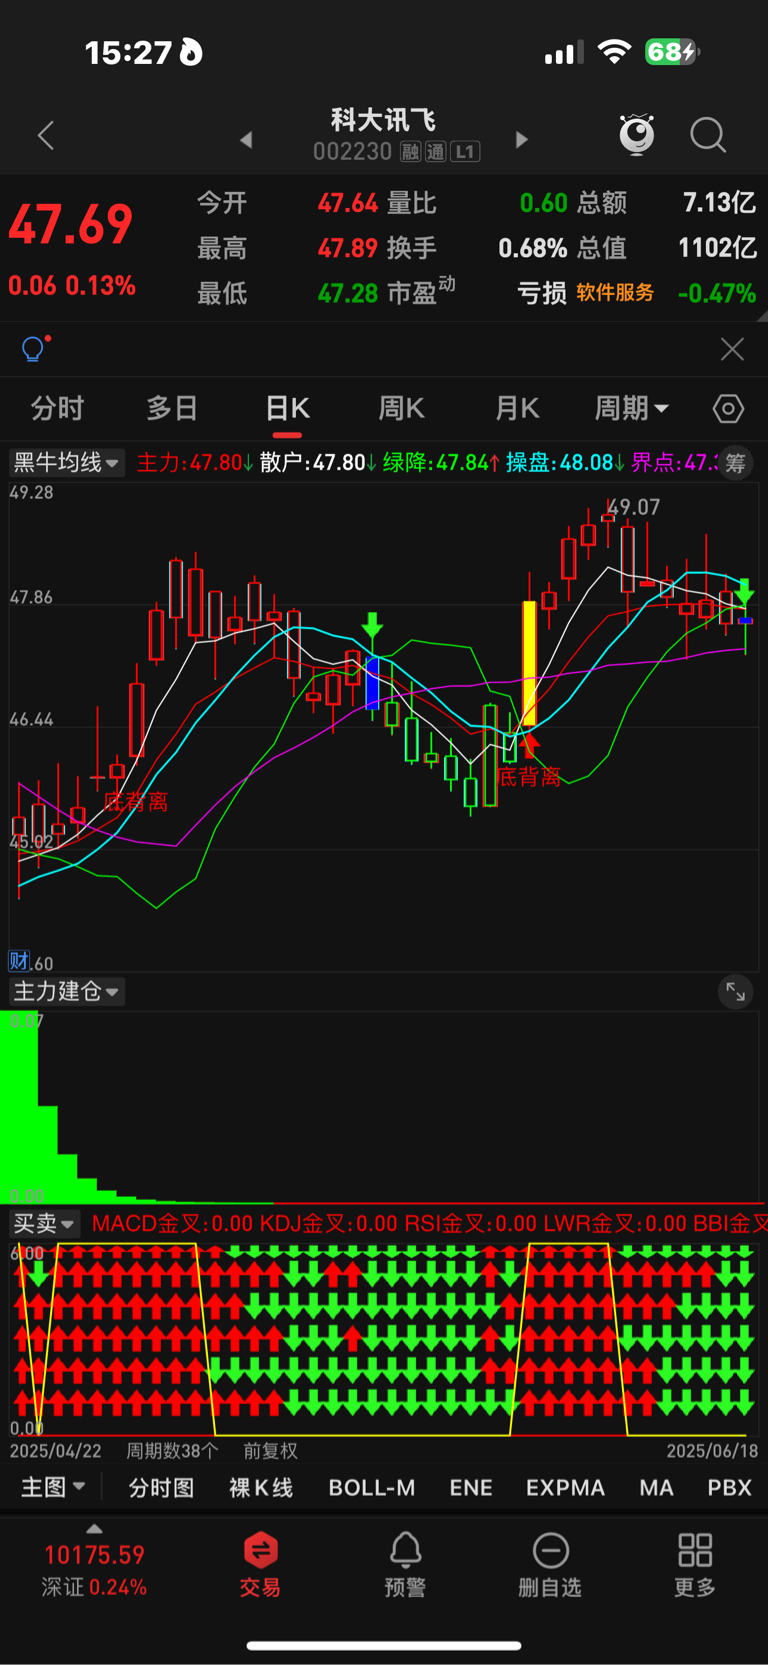The image size is (768, 1665).
Task: Tap 总额 7.13亿 value
Action: [x=719, y=203]
